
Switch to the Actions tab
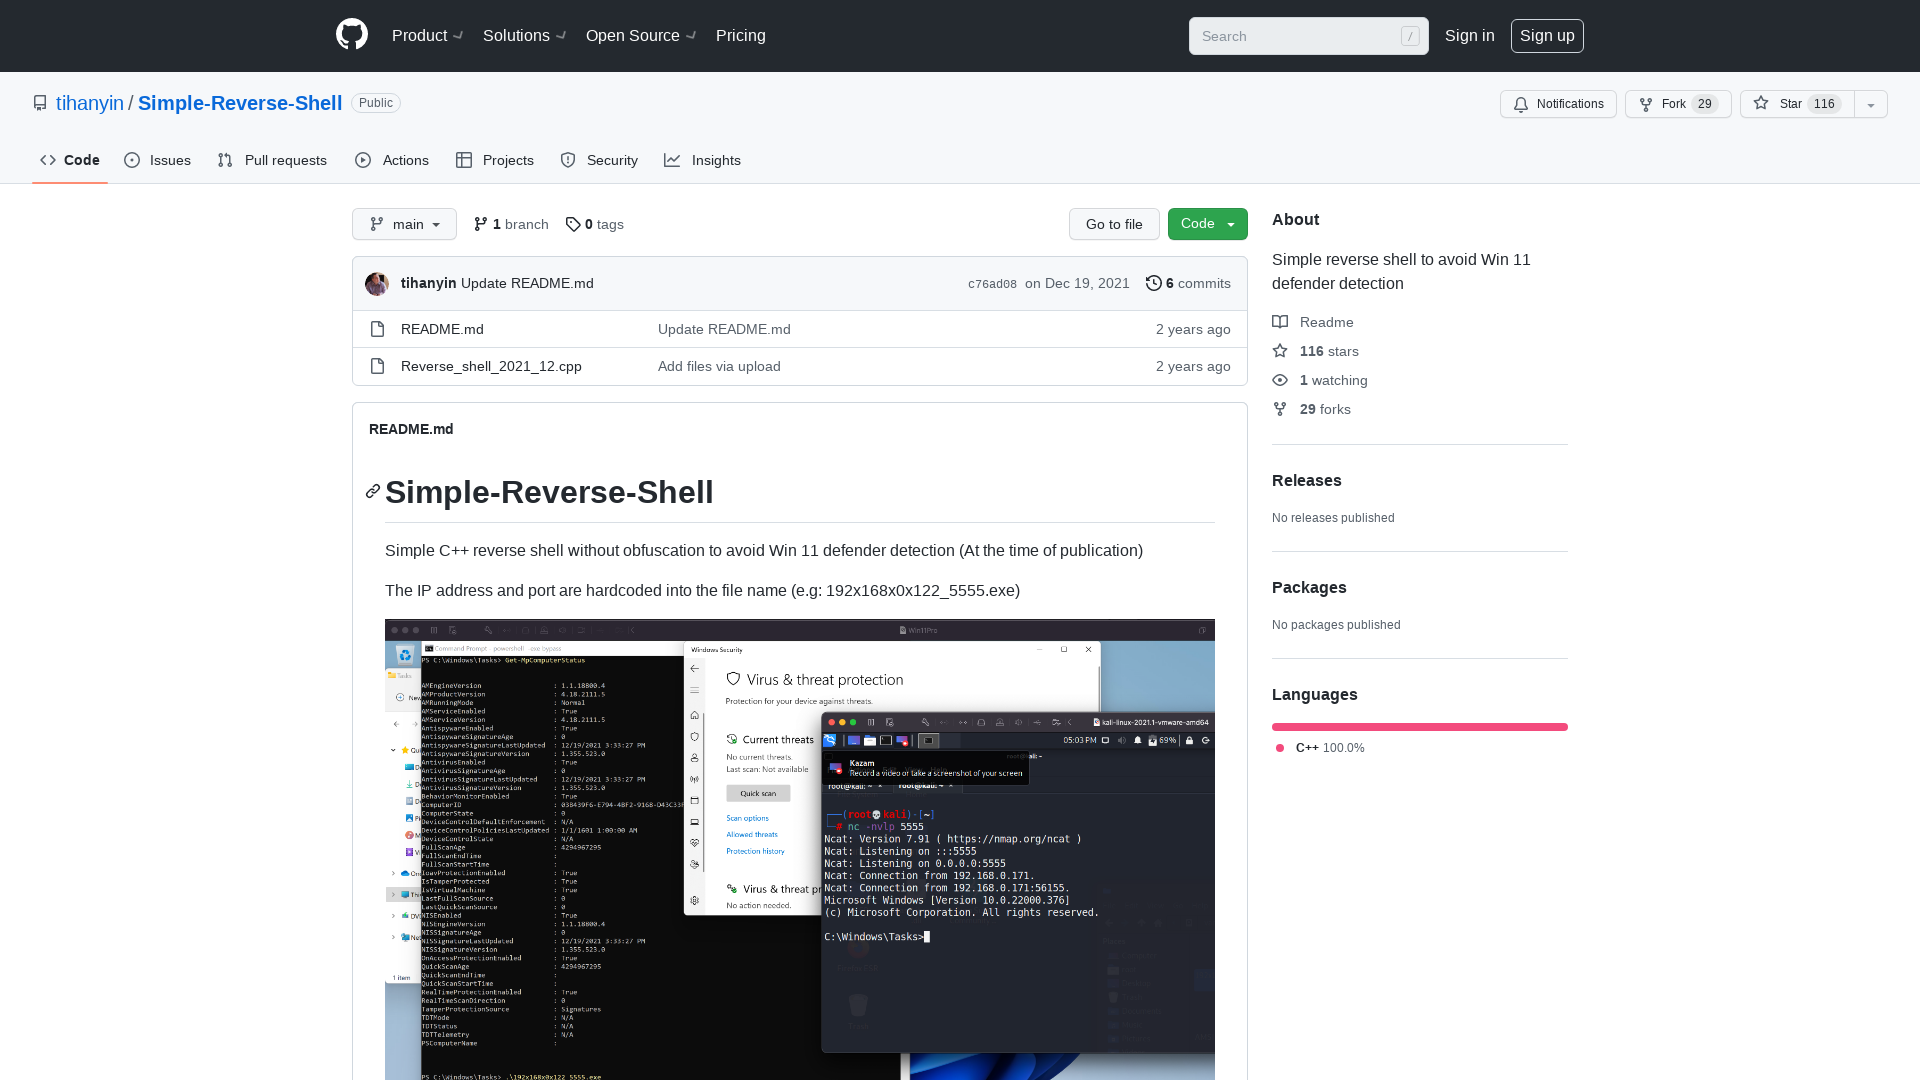pyautogui.click(x=392, y=160)
